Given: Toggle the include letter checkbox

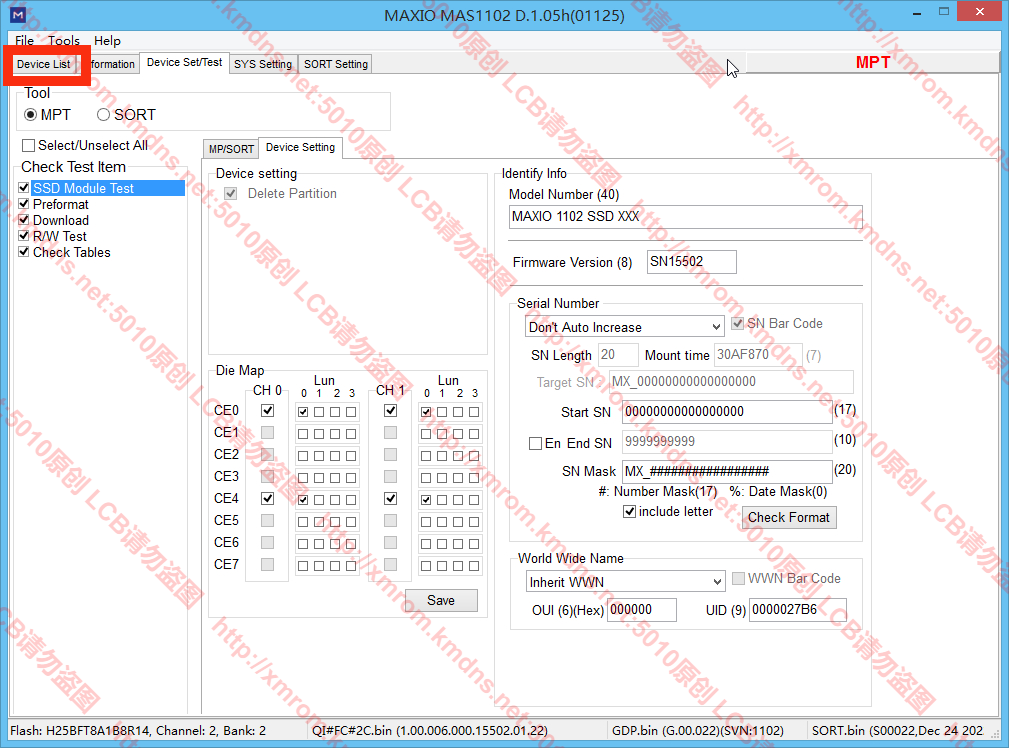Looking at the screenshot, I should point(629,512).
